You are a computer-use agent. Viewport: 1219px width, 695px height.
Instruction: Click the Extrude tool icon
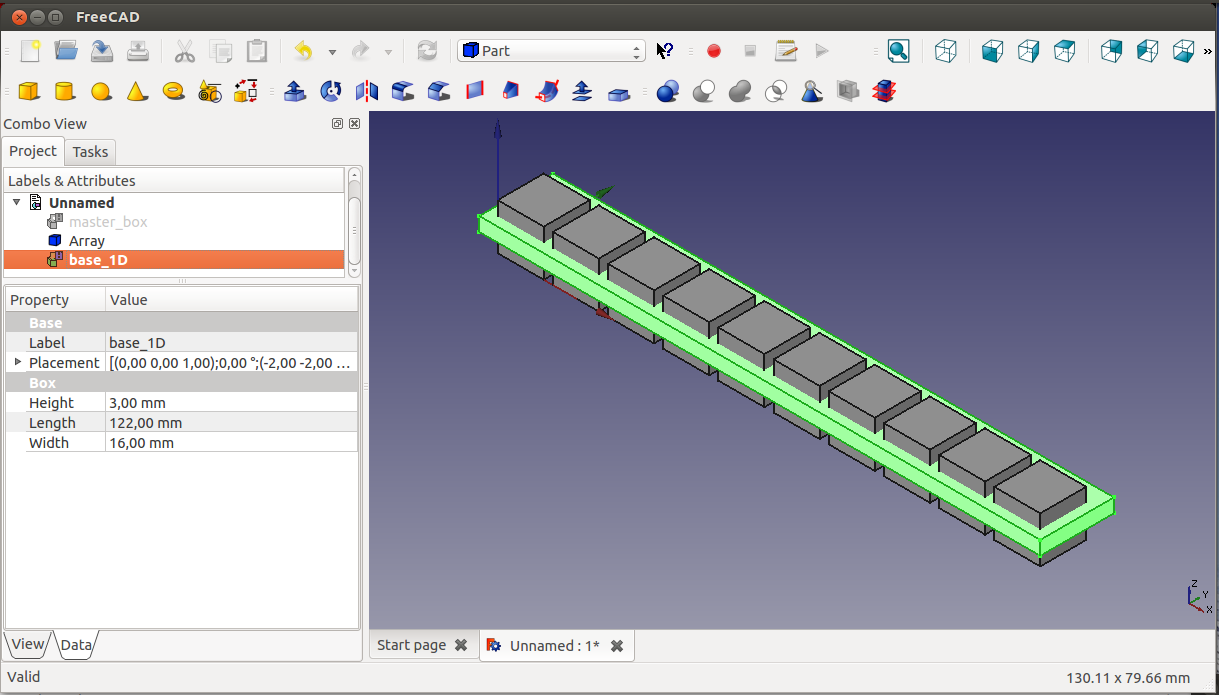(x=294, y=92)
